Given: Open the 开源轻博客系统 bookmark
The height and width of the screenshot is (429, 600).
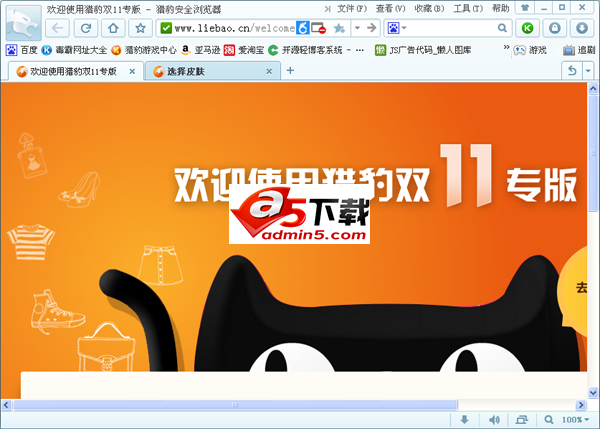Looking at the screenshot, I should coord(316,50).
